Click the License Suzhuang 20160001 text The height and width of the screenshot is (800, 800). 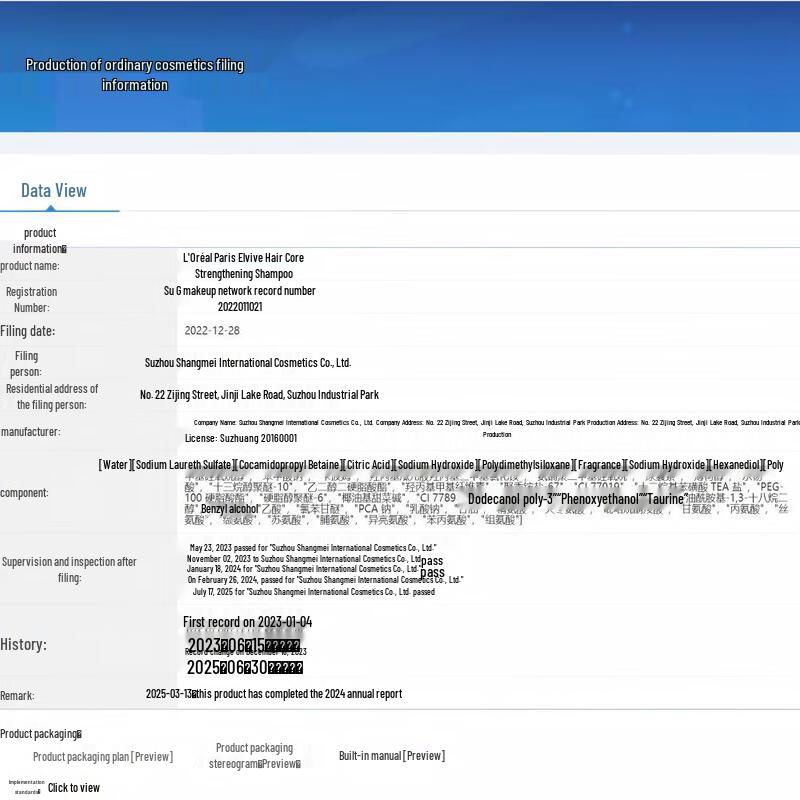[241, 438]
